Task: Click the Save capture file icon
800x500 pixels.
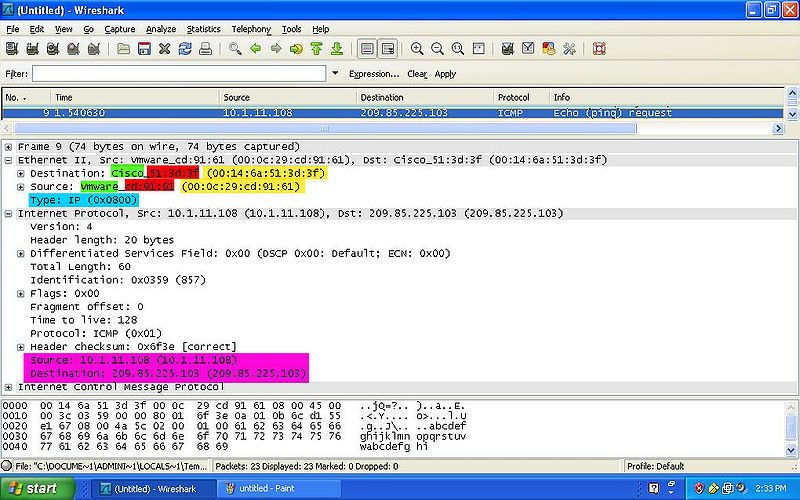Action: tap(144, 48)
